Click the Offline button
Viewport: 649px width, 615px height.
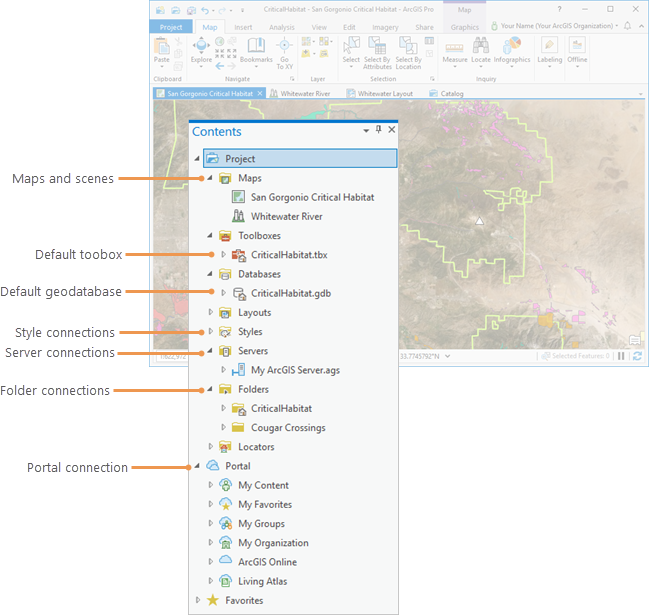tap(577, 51)
